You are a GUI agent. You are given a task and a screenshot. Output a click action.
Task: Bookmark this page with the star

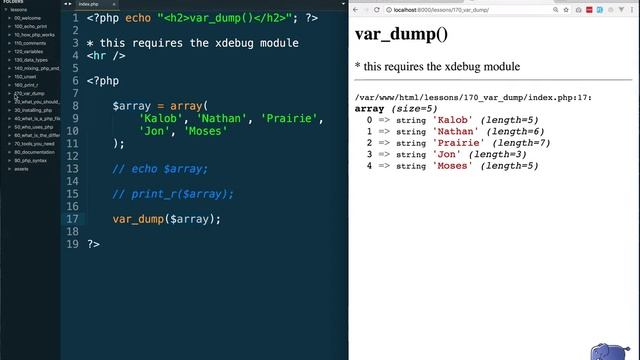click(566, 10)
